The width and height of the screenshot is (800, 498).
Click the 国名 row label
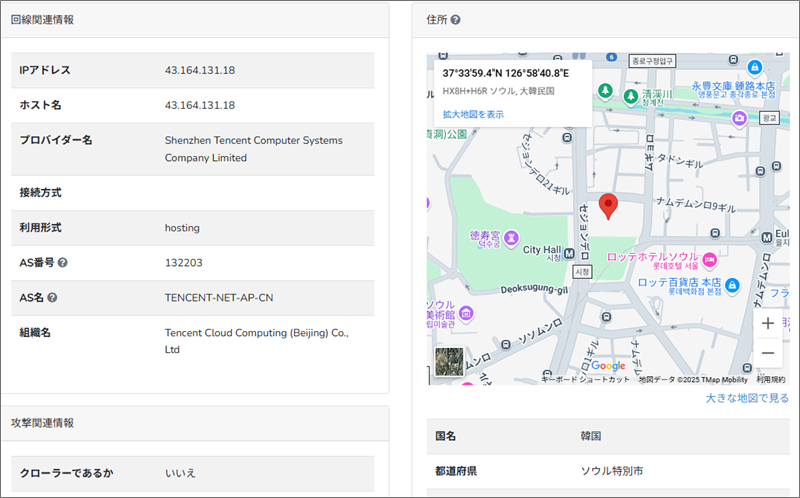tap(445, 436)
